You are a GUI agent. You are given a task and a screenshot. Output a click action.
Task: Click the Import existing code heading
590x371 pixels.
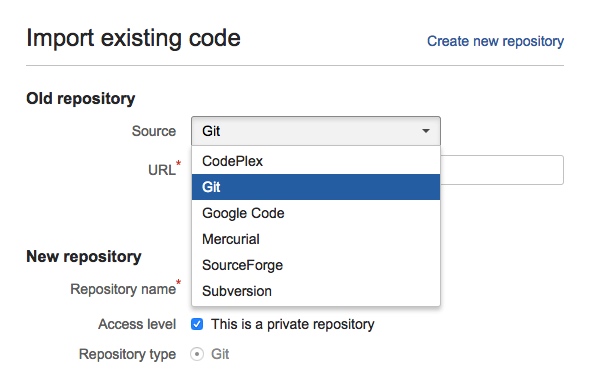(133, 38)
